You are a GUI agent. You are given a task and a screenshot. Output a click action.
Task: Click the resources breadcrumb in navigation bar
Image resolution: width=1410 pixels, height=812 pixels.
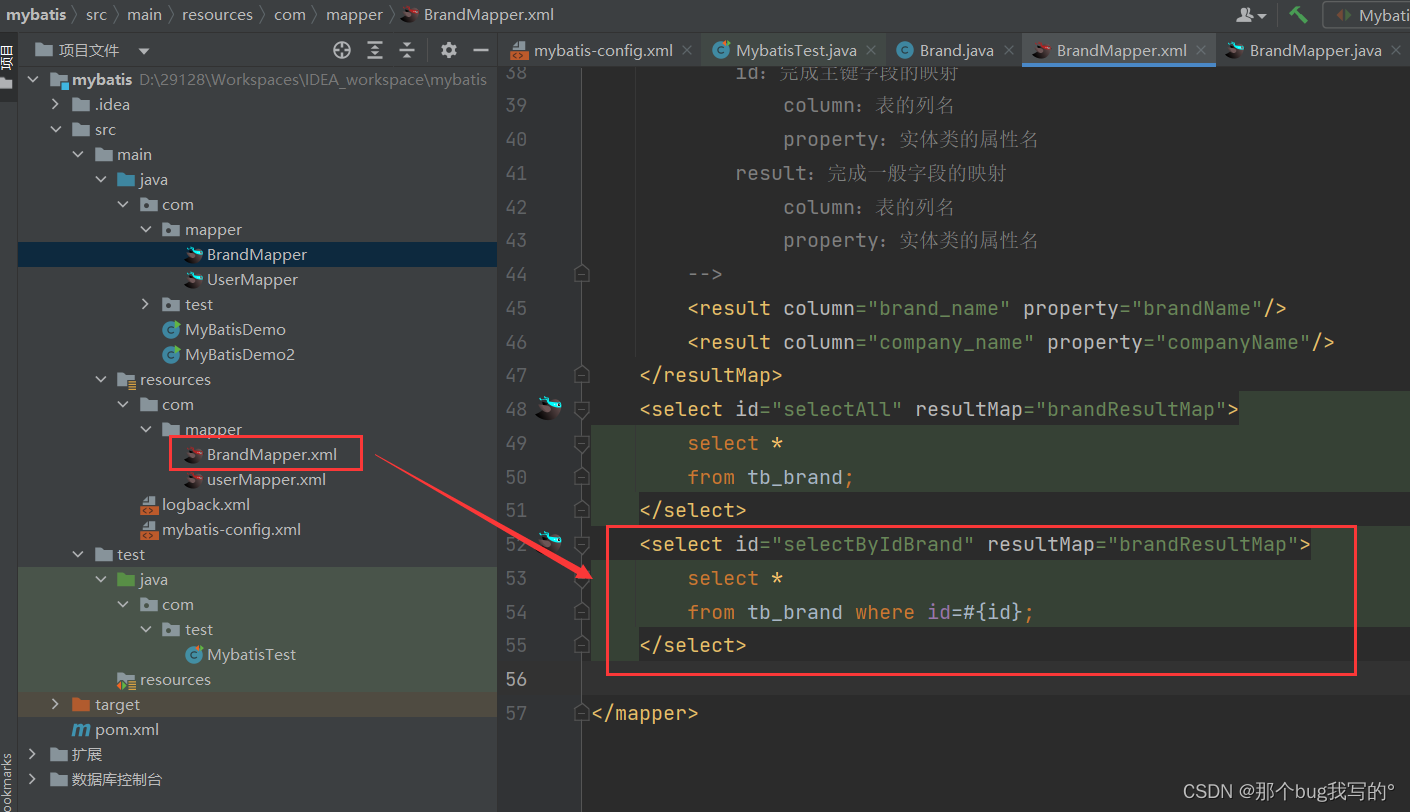(217, 15)
